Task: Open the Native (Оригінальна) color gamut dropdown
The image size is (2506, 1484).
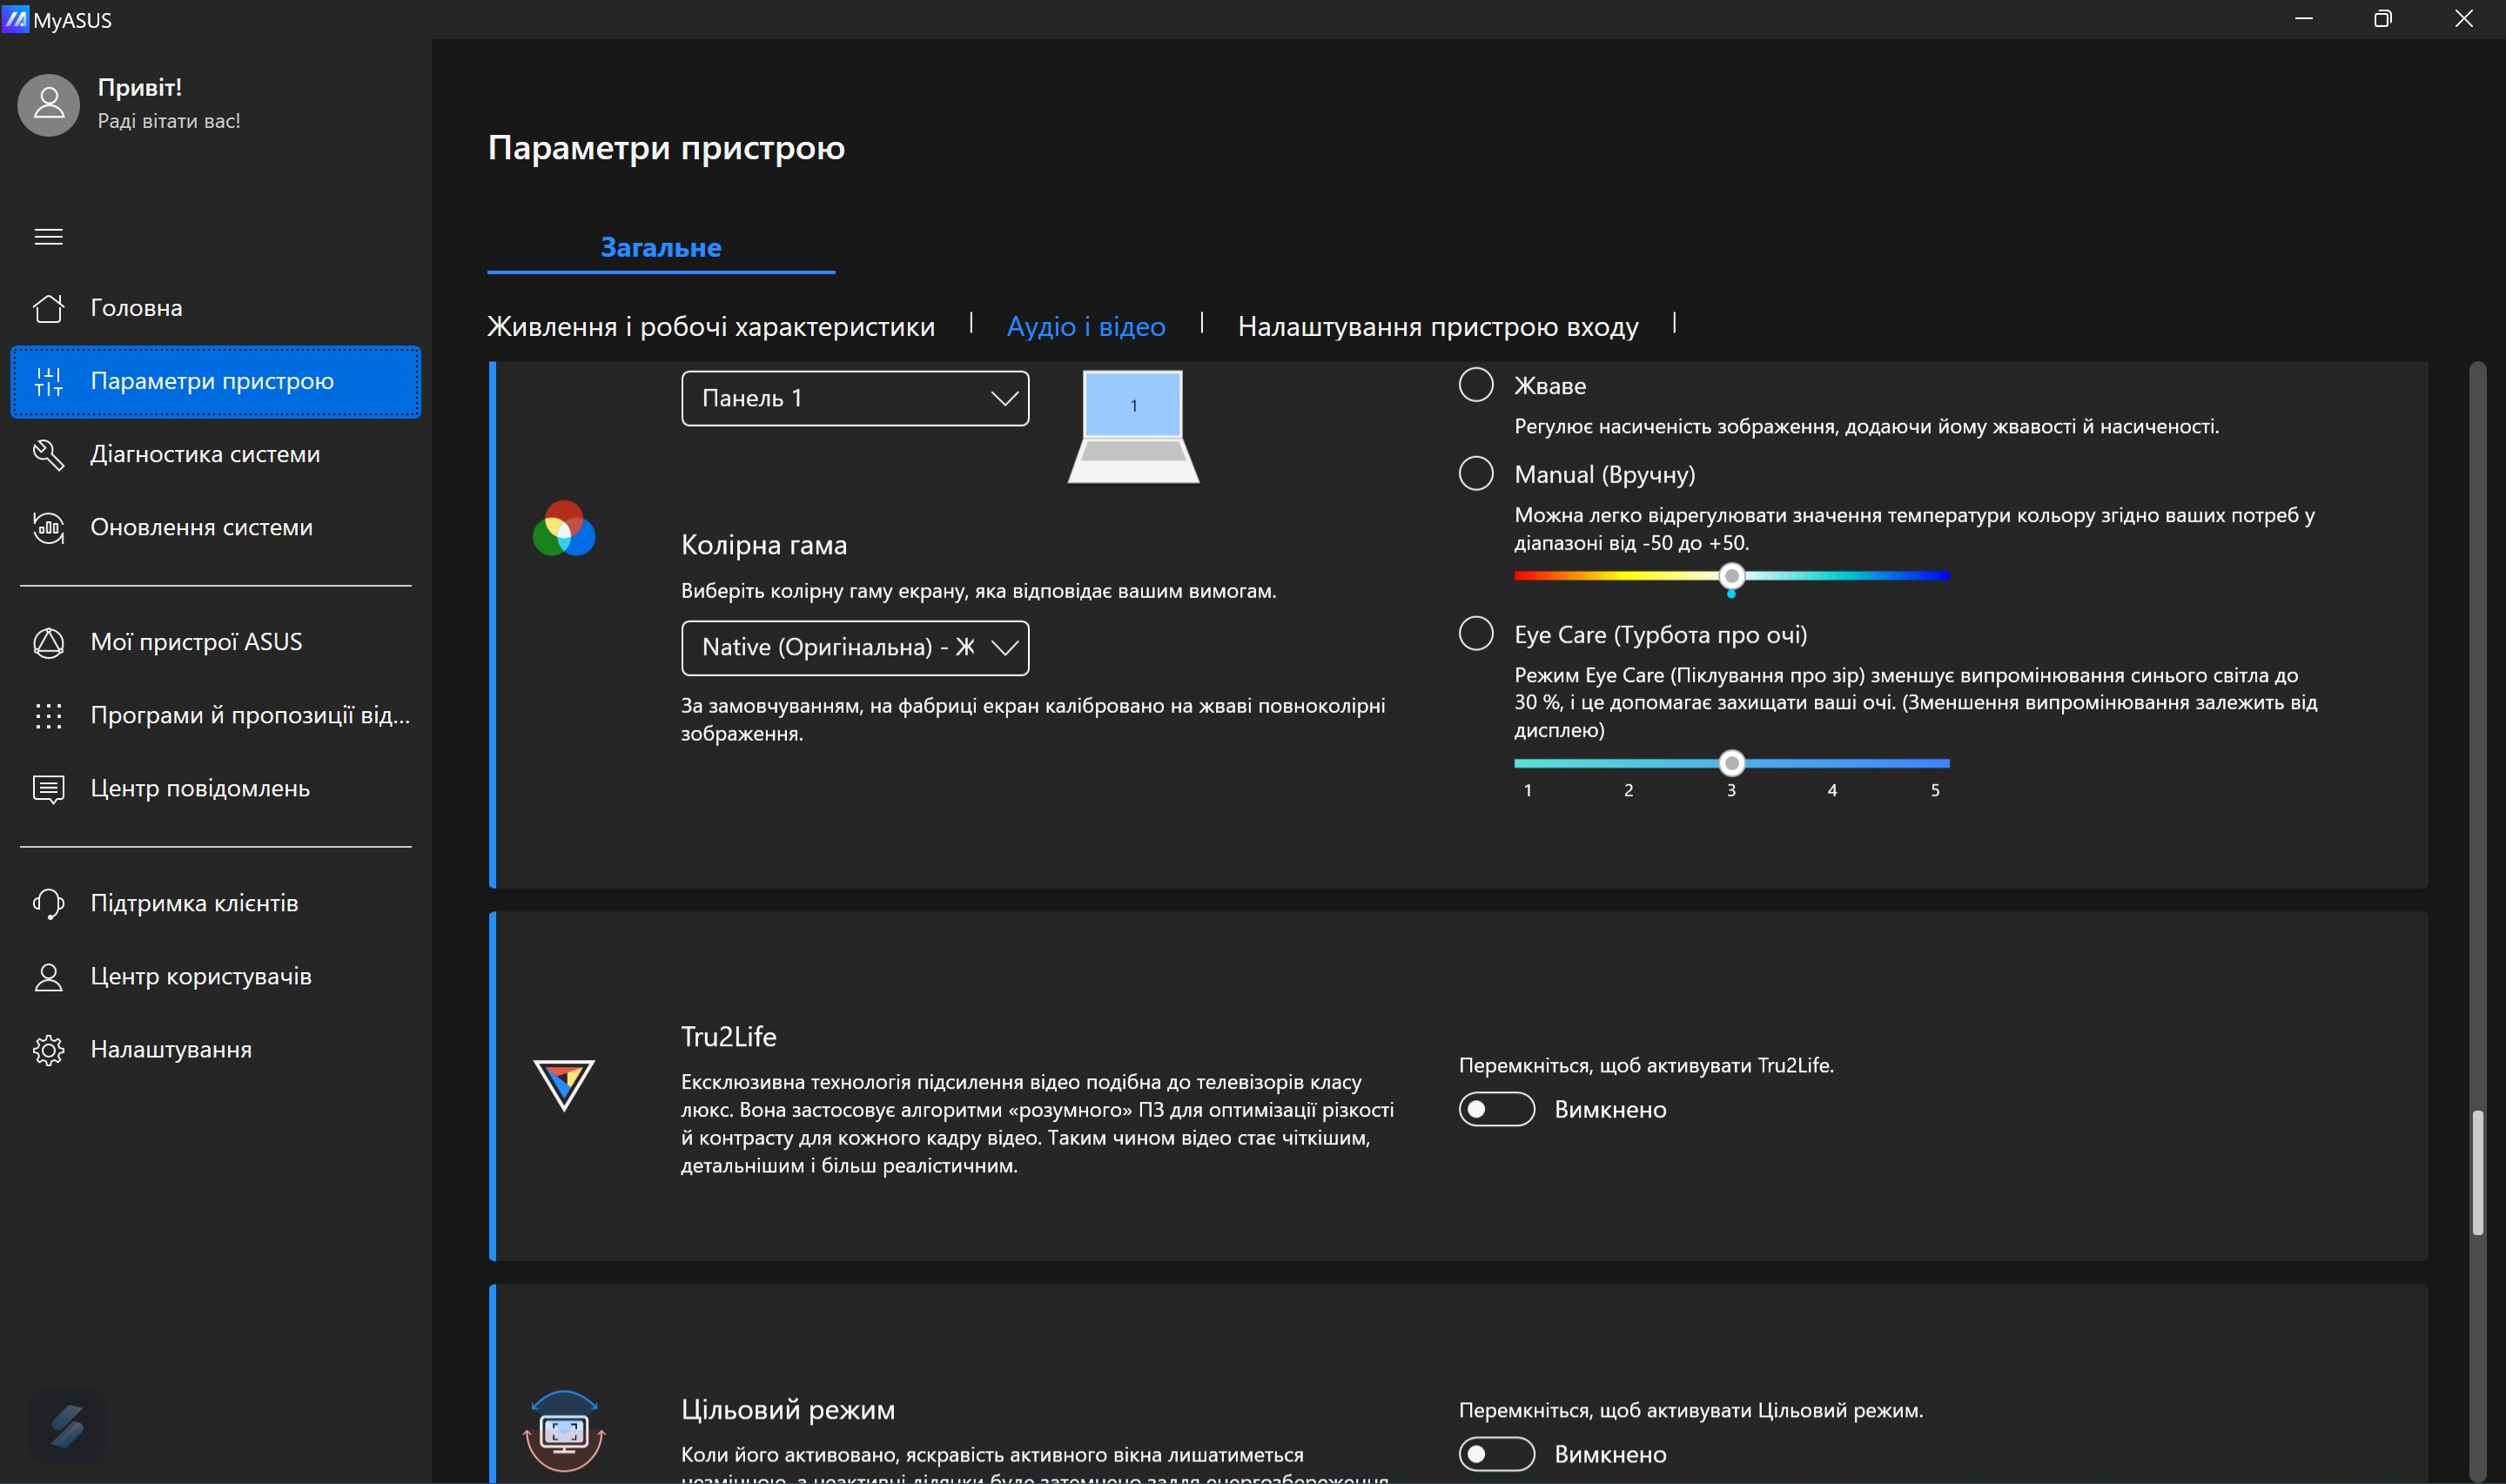Action: (x=855, y=648)
